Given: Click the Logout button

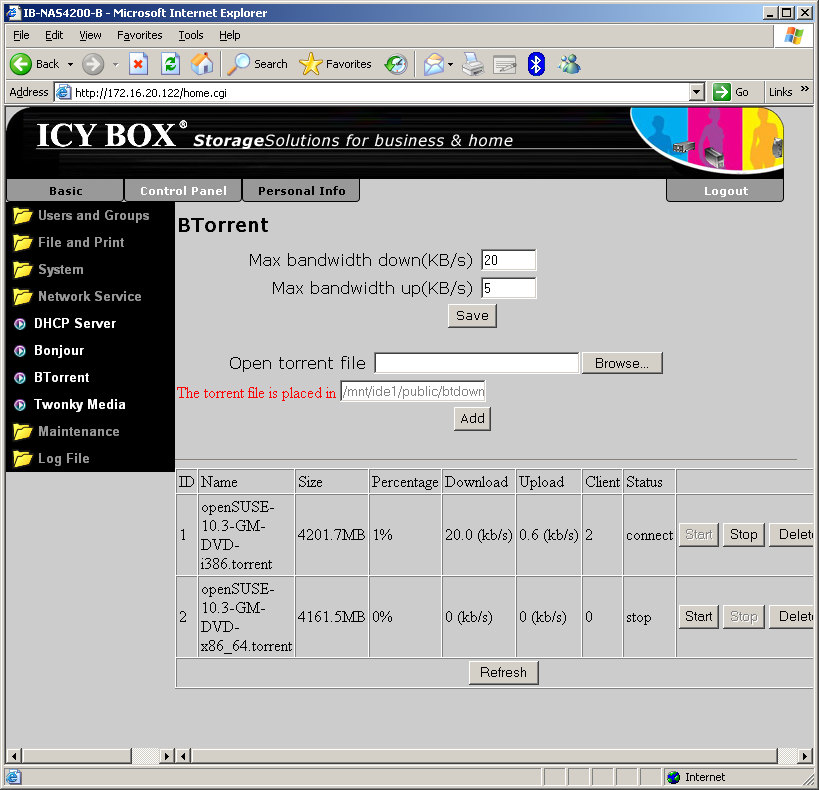Looking at the screenshot, I should coord(725,191).
